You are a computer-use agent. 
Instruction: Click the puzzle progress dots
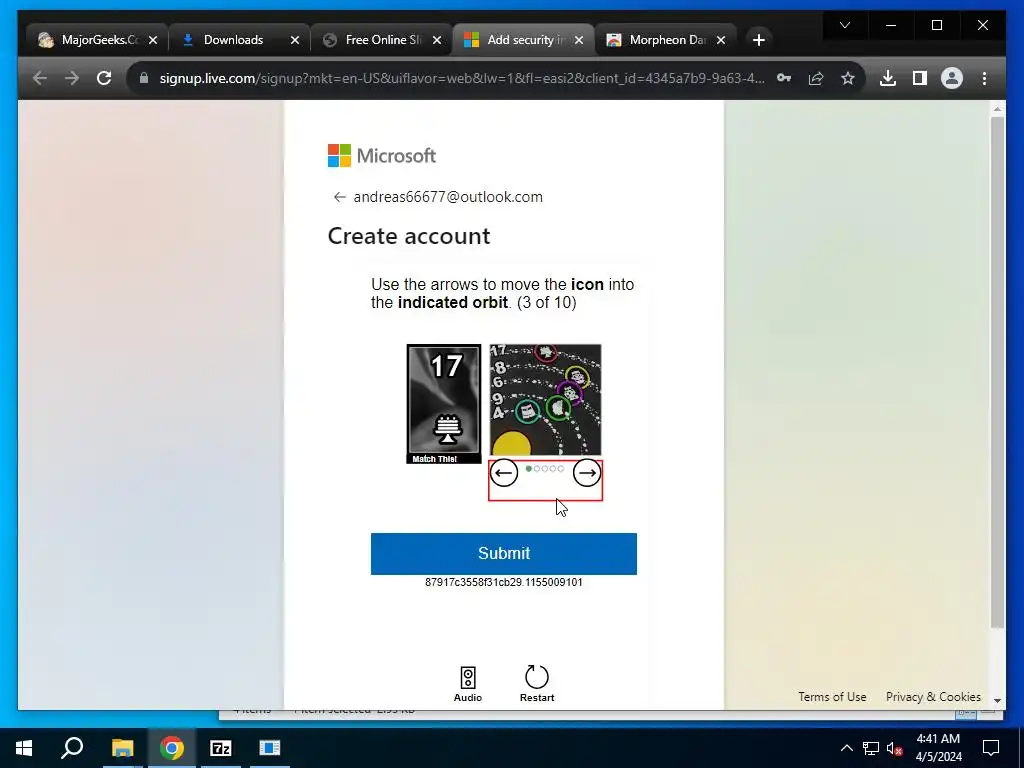(x=545, y=468)
